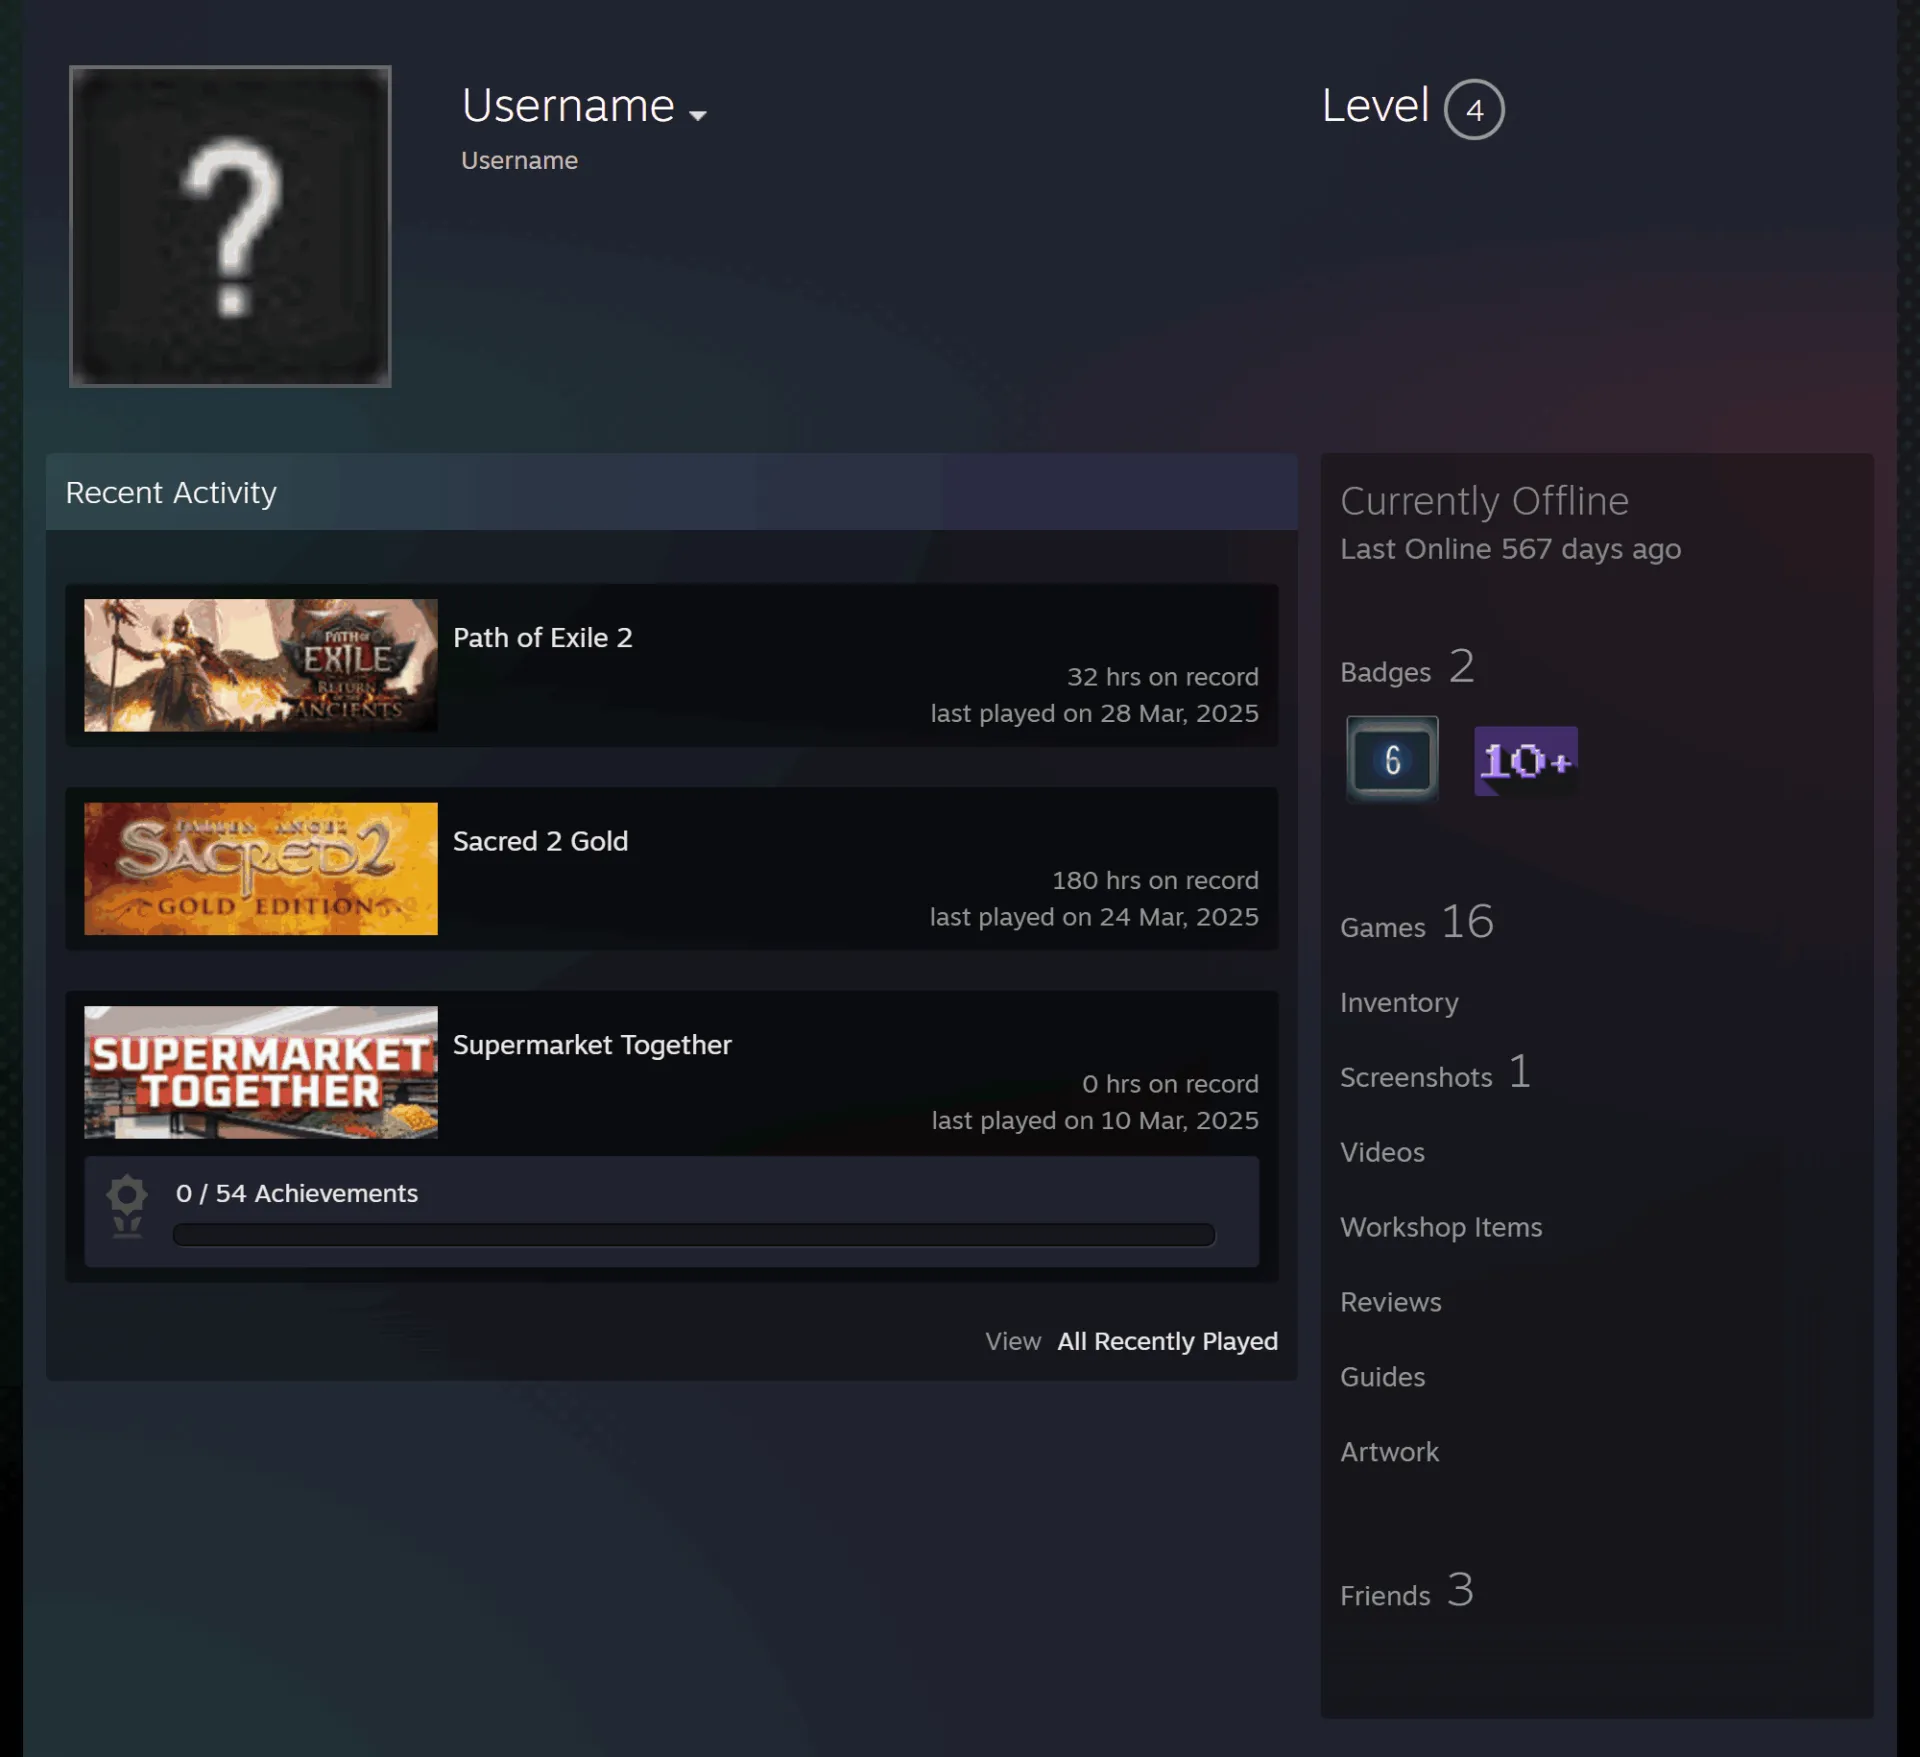Image resolution: width=1920 pixels, height=1757 pixels.
Task: Click the achievements trophy icon
Action: click(127, 1207)
